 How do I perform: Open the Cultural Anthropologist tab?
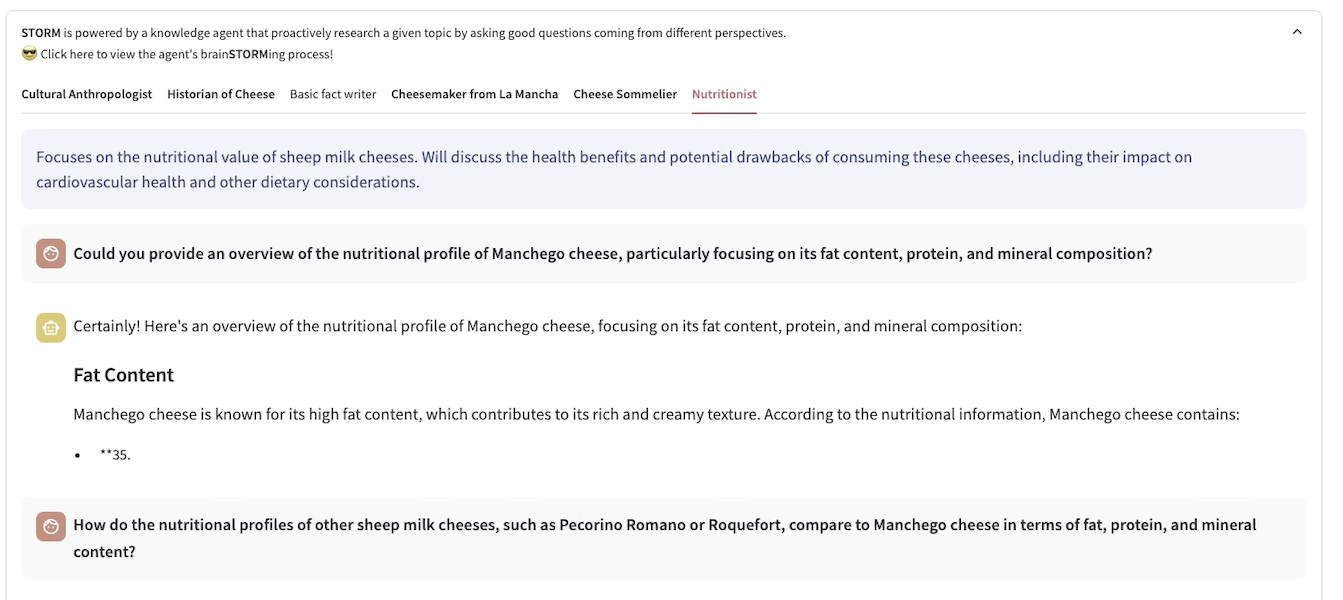87,94
